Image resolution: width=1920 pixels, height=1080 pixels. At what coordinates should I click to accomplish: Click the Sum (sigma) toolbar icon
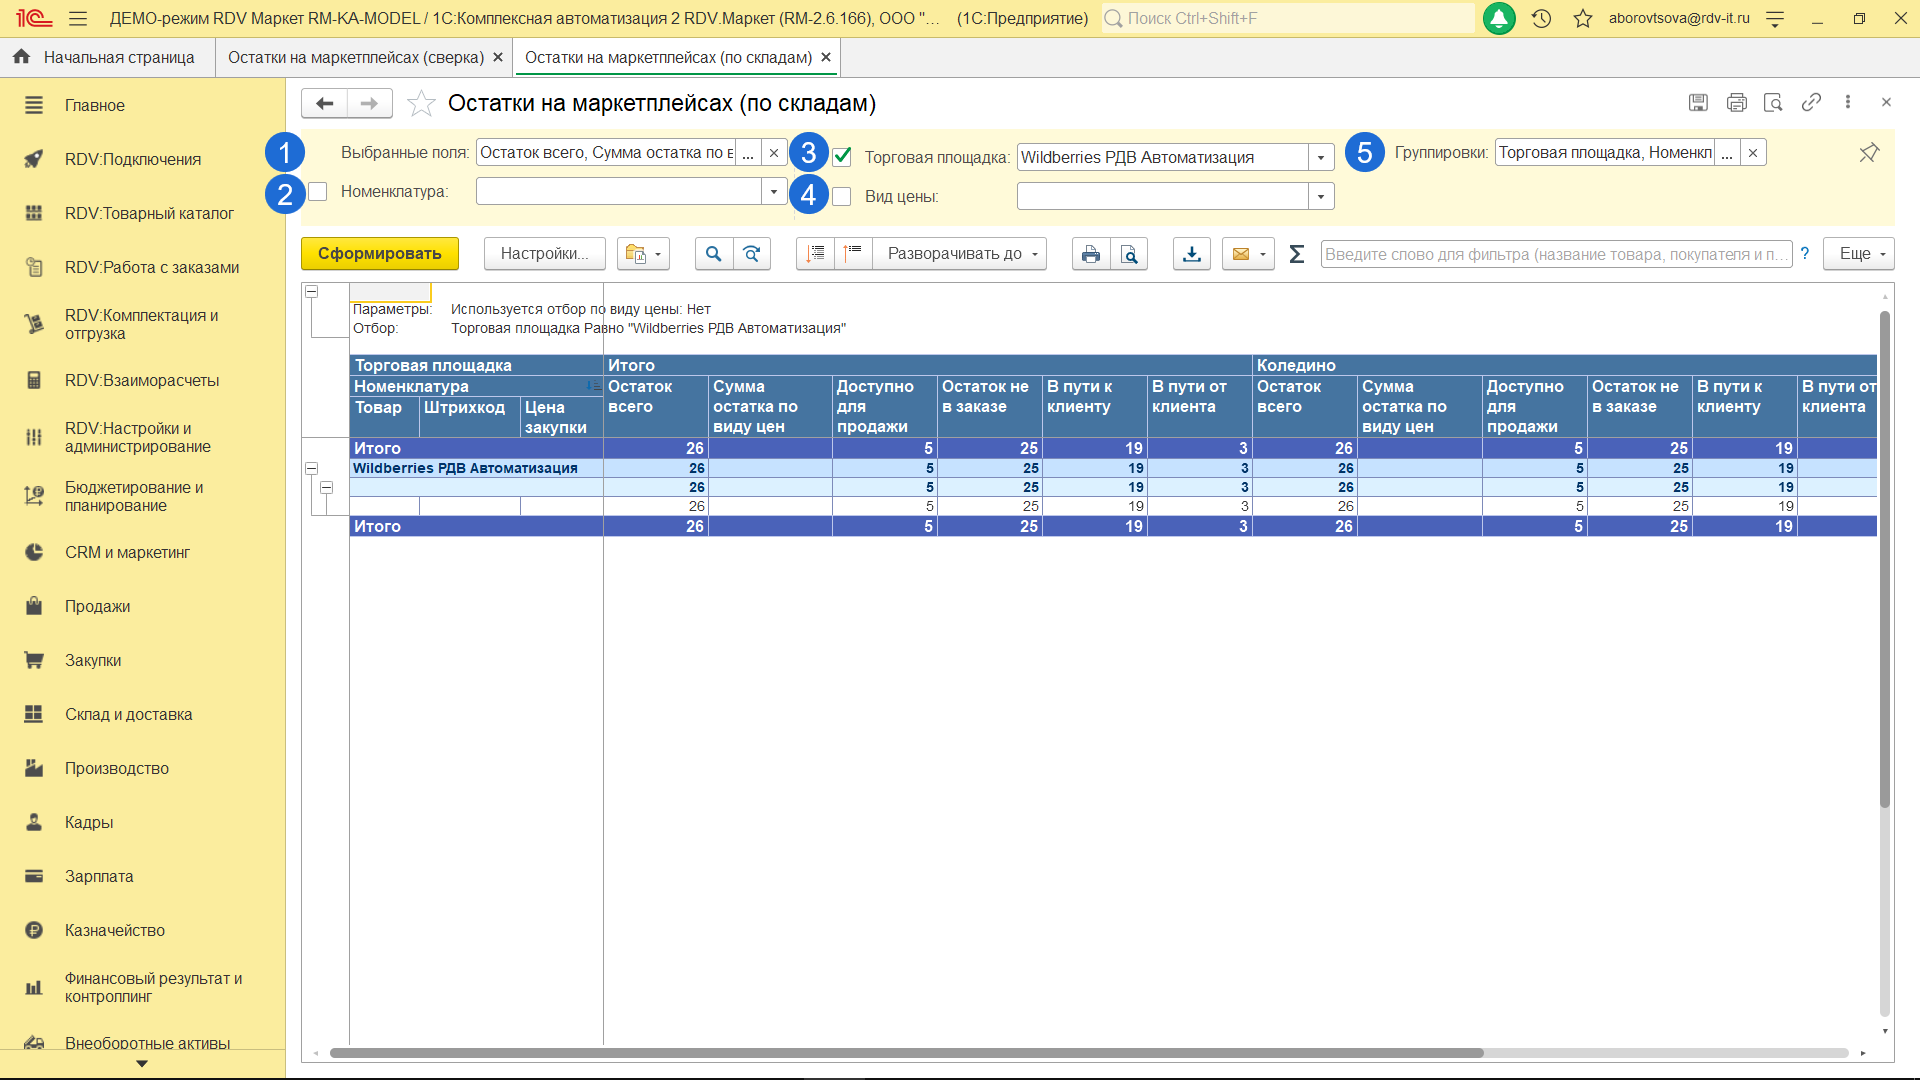1296,254
